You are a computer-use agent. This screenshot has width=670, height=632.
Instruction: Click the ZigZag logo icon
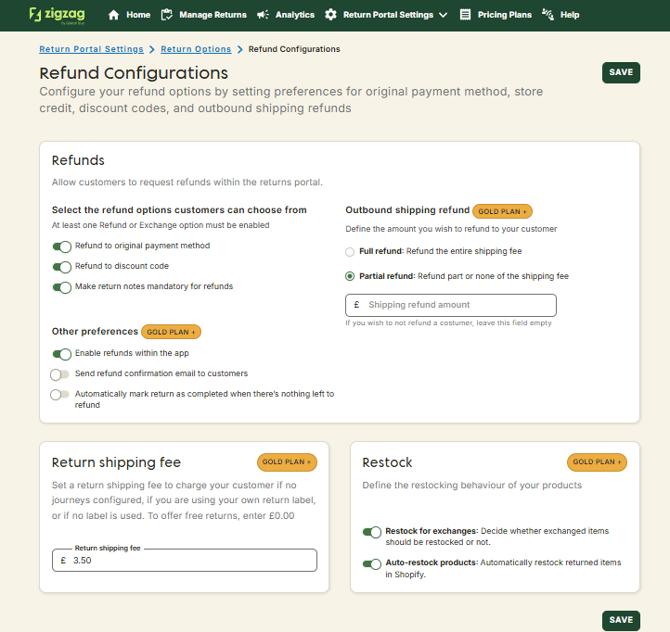coord(35,14)
